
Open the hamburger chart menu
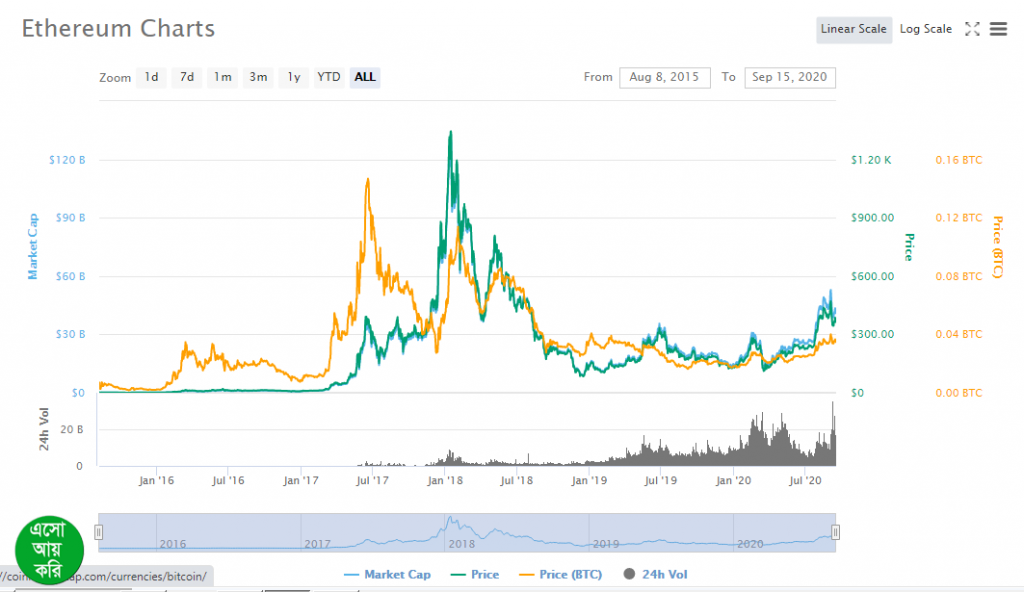pos(998,29)
